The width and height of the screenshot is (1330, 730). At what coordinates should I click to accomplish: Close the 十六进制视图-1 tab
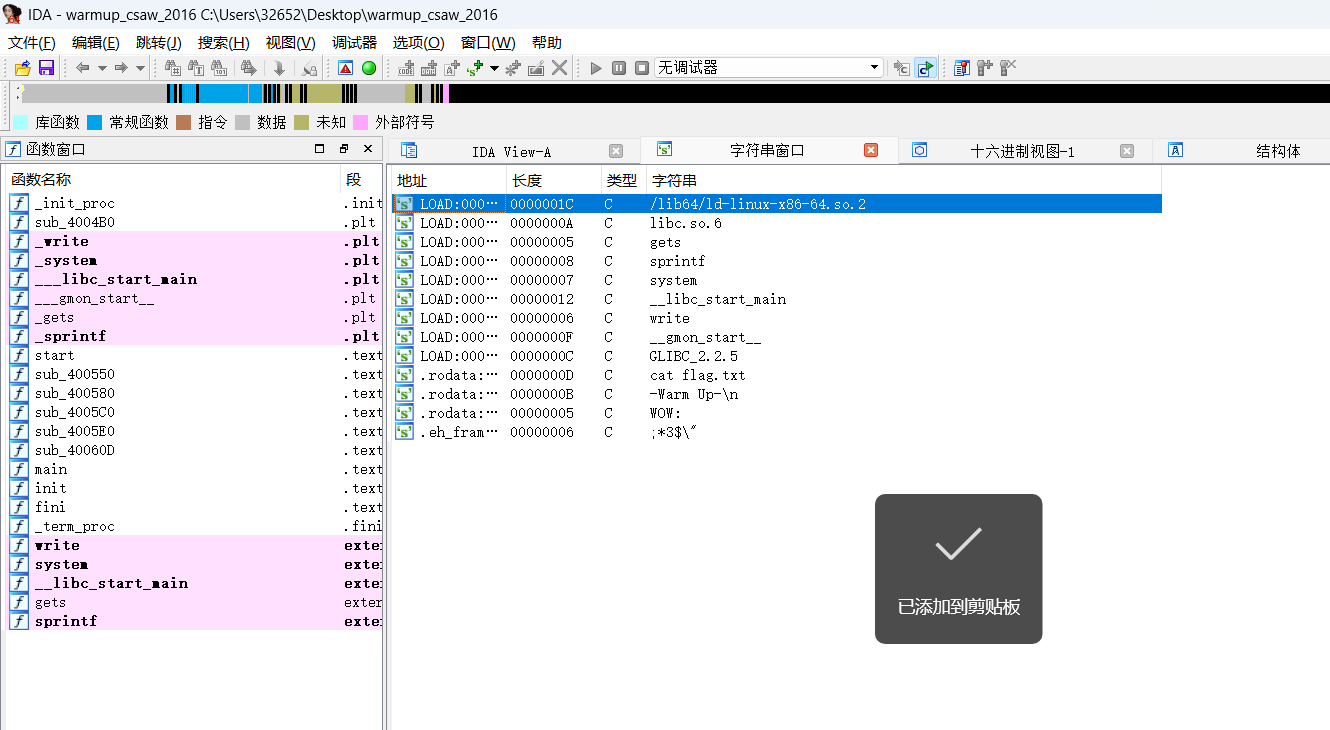tap(1127, 151)
